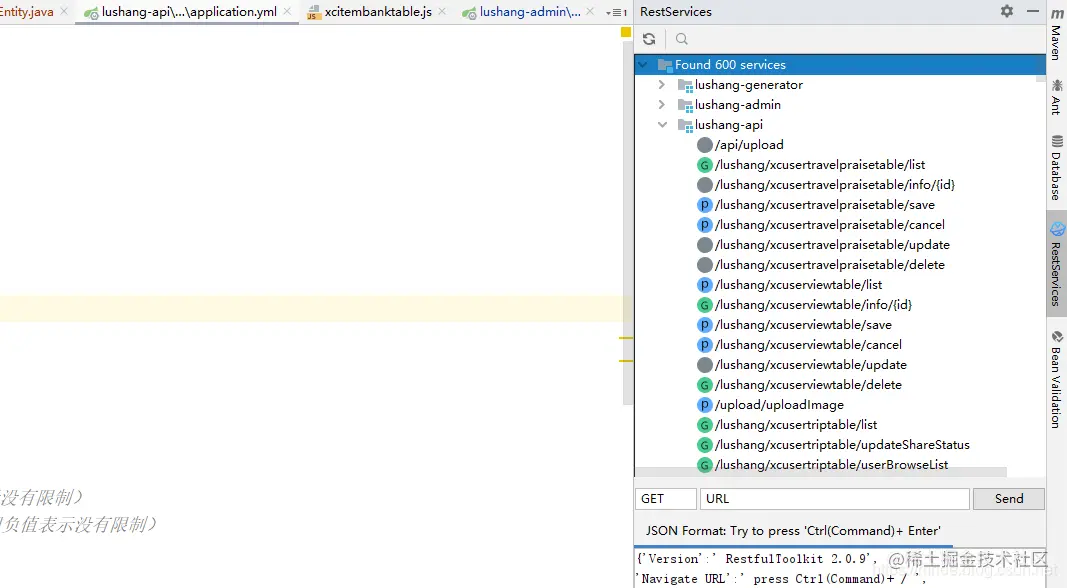Select xcuserviewtable/info/{id} service
This screenshot has height=588, width=1067.
(x=813, y=305)
